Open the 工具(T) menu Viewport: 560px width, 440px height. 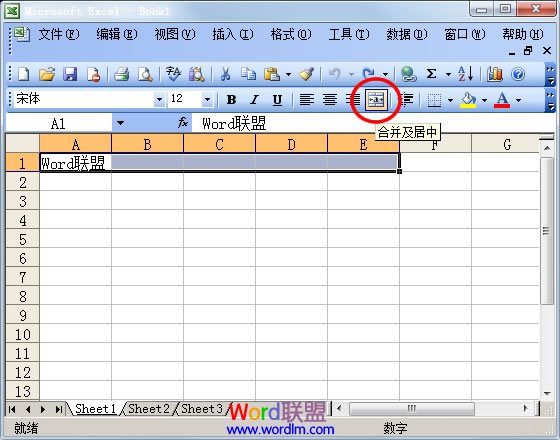(349, 34)
